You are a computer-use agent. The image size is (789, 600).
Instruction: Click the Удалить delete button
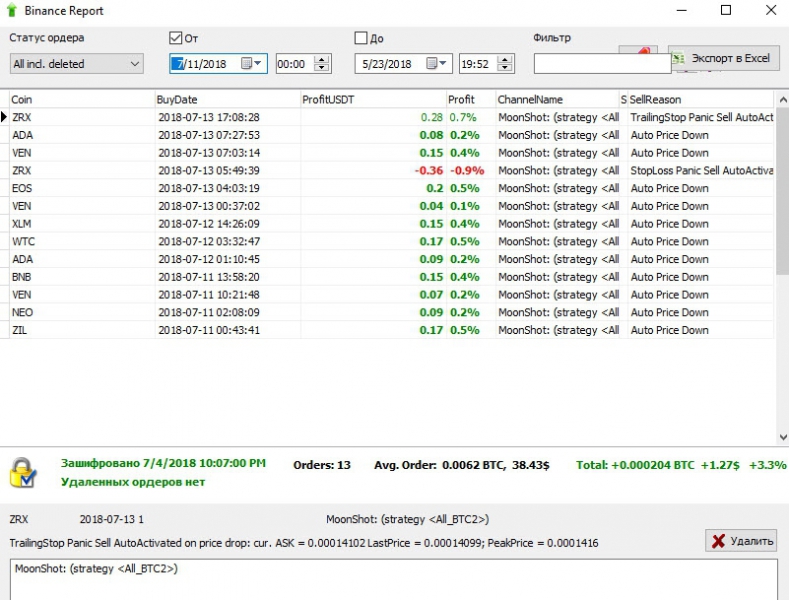tap(741, 541)
